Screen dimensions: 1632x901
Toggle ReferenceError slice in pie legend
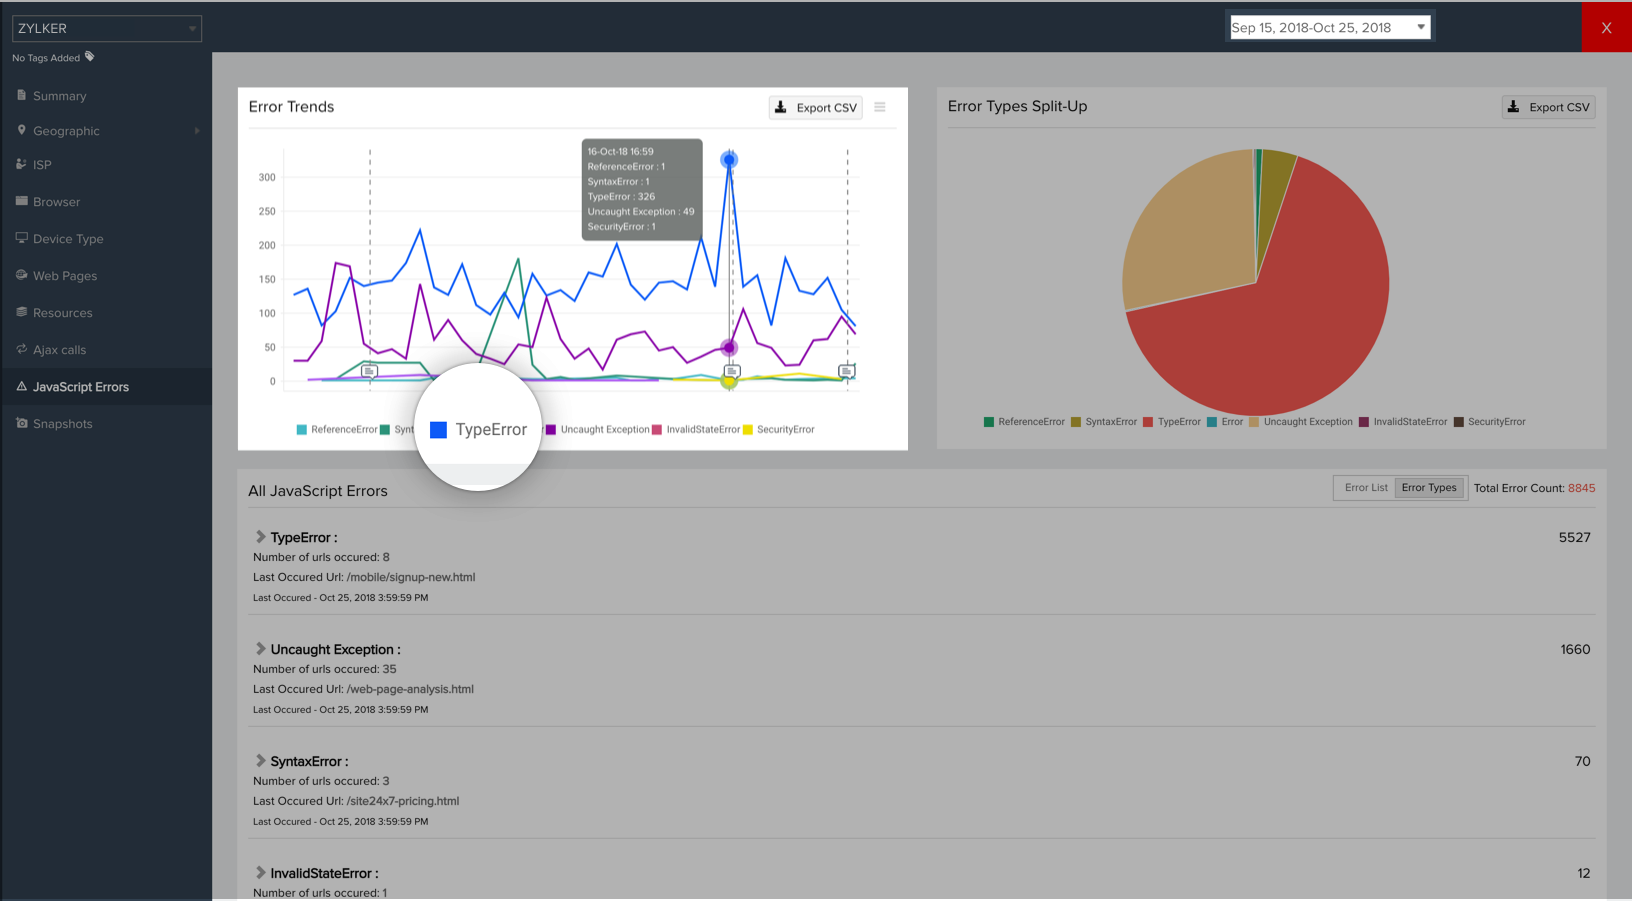(1024, 422)
